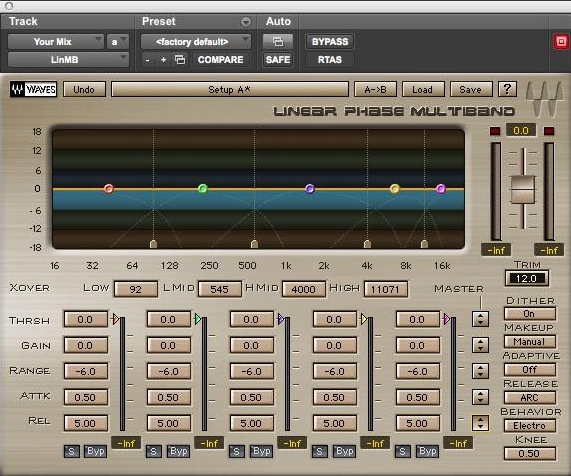Open the Your Mix track selector dropdown

click(x=56, y=42)
